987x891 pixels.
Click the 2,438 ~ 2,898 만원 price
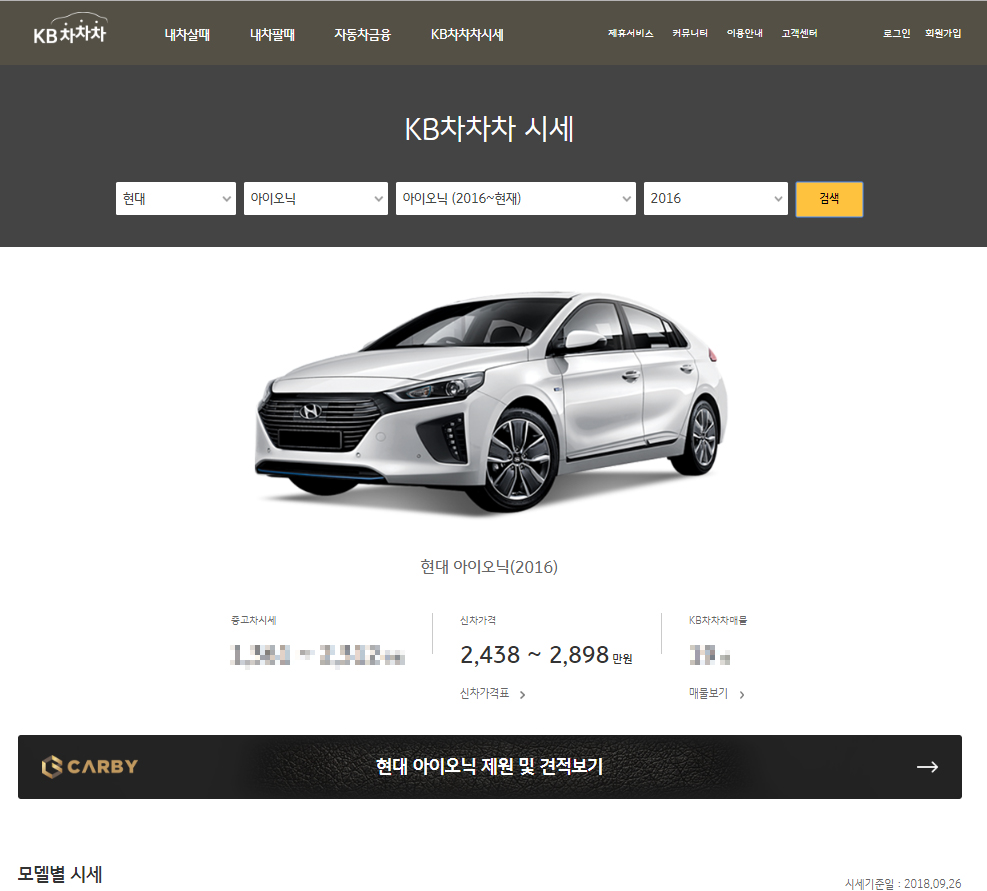click(x=546, y=655)
